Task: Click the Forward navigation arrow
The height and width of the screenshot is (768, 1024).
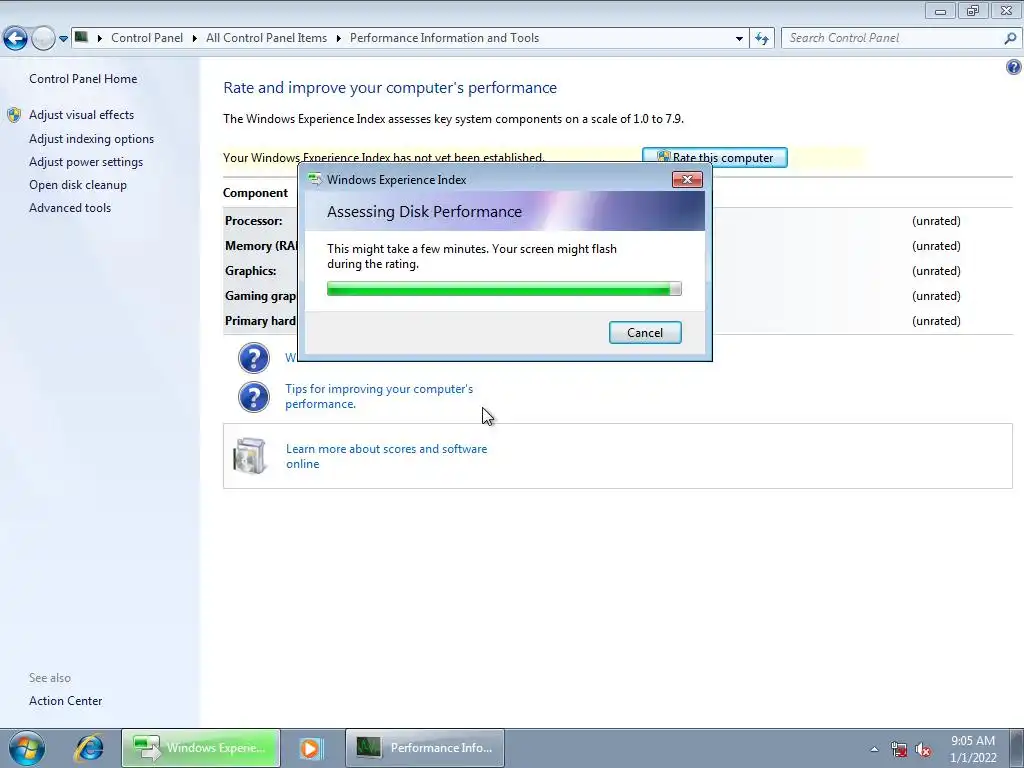Action: click(43, 39)
